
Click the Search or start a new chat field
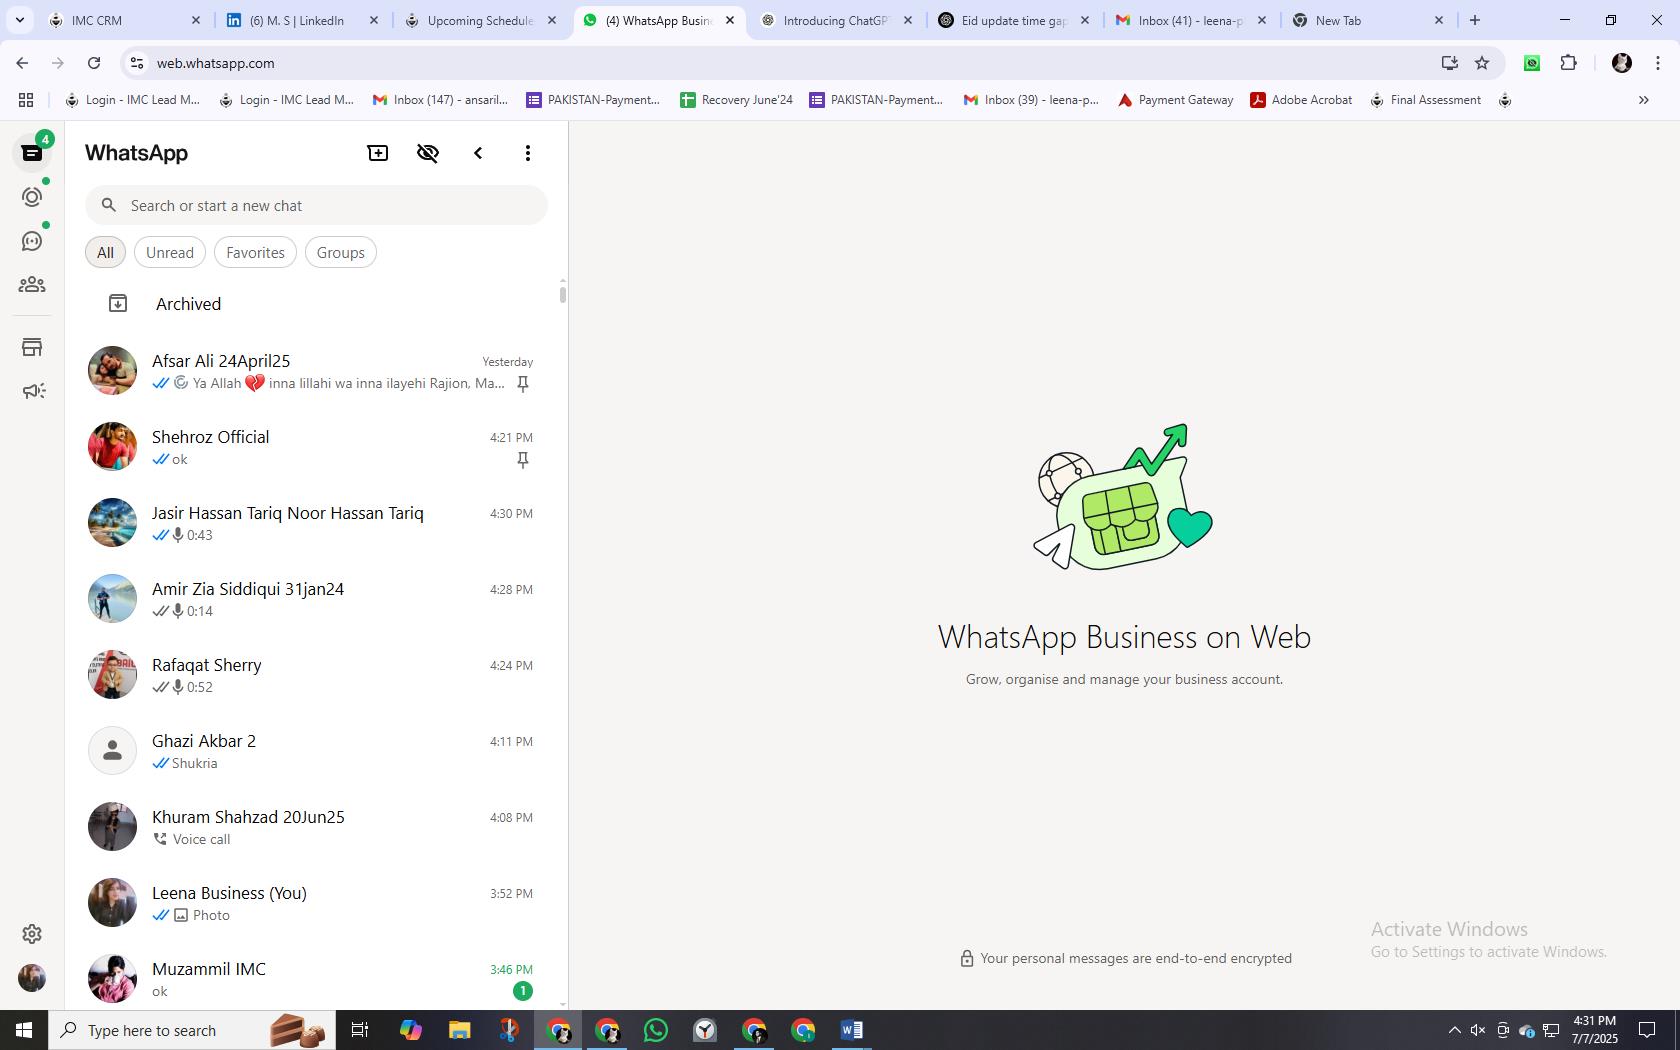[x=316, y=205]
